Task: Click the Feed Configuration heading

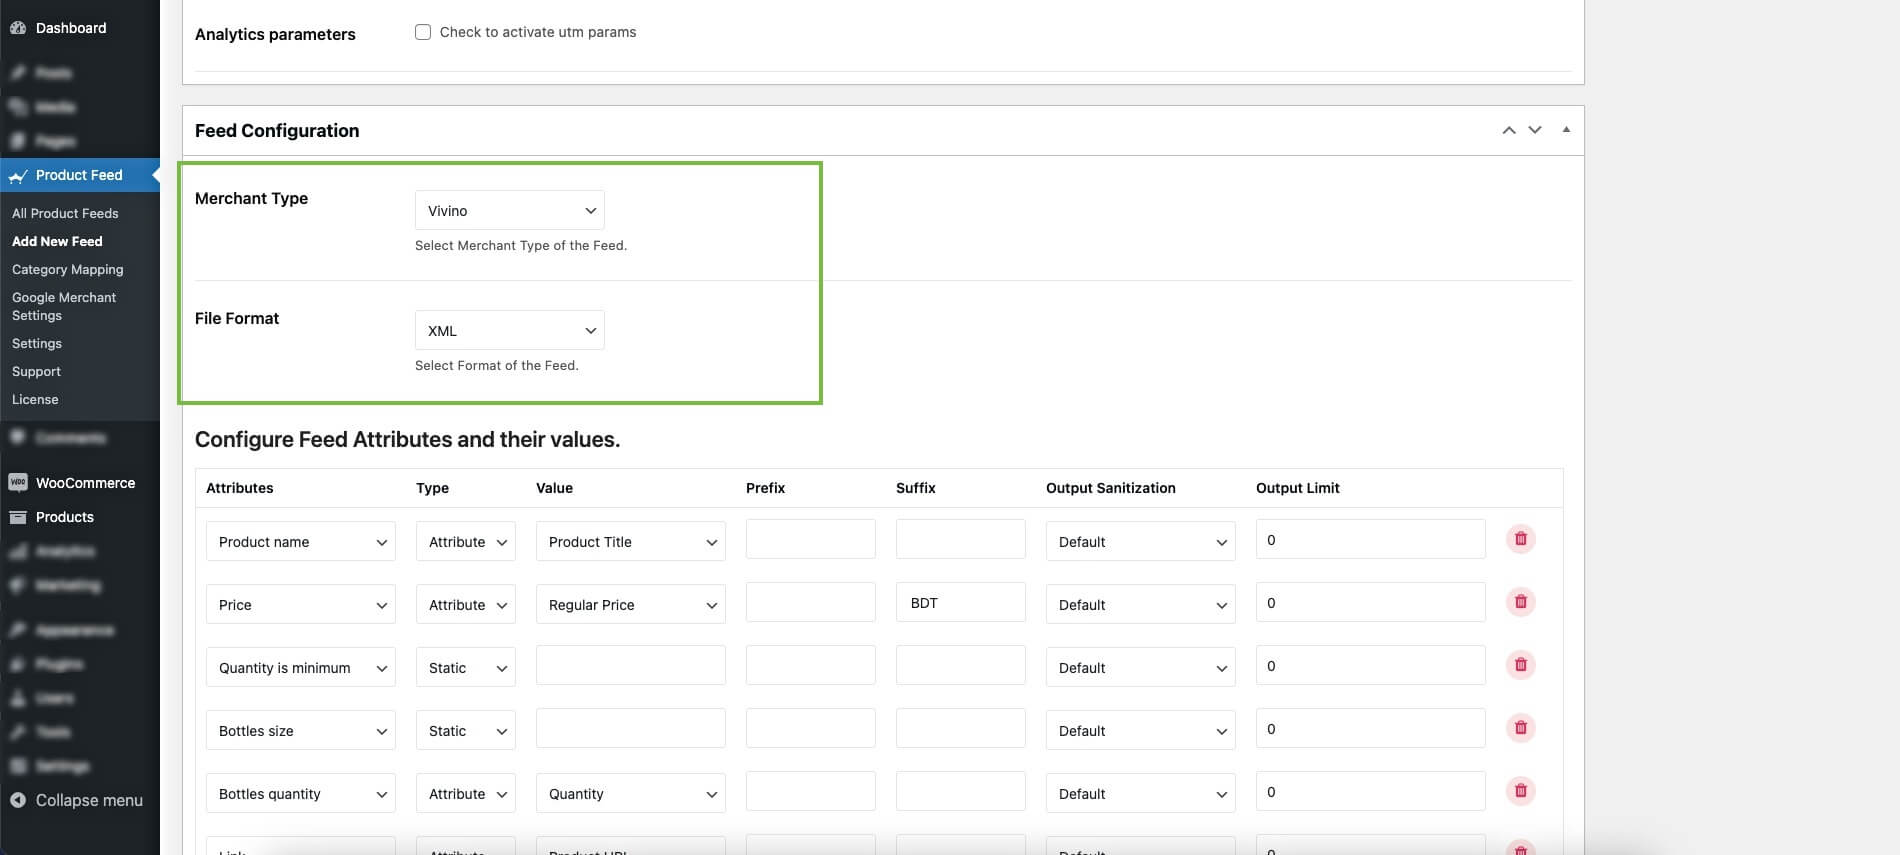Action: tap(277, 131)
